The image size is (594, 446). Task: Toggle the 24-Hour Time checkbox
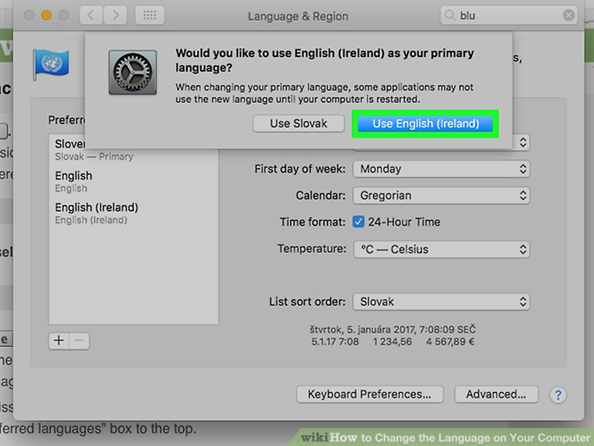[358, 222]
